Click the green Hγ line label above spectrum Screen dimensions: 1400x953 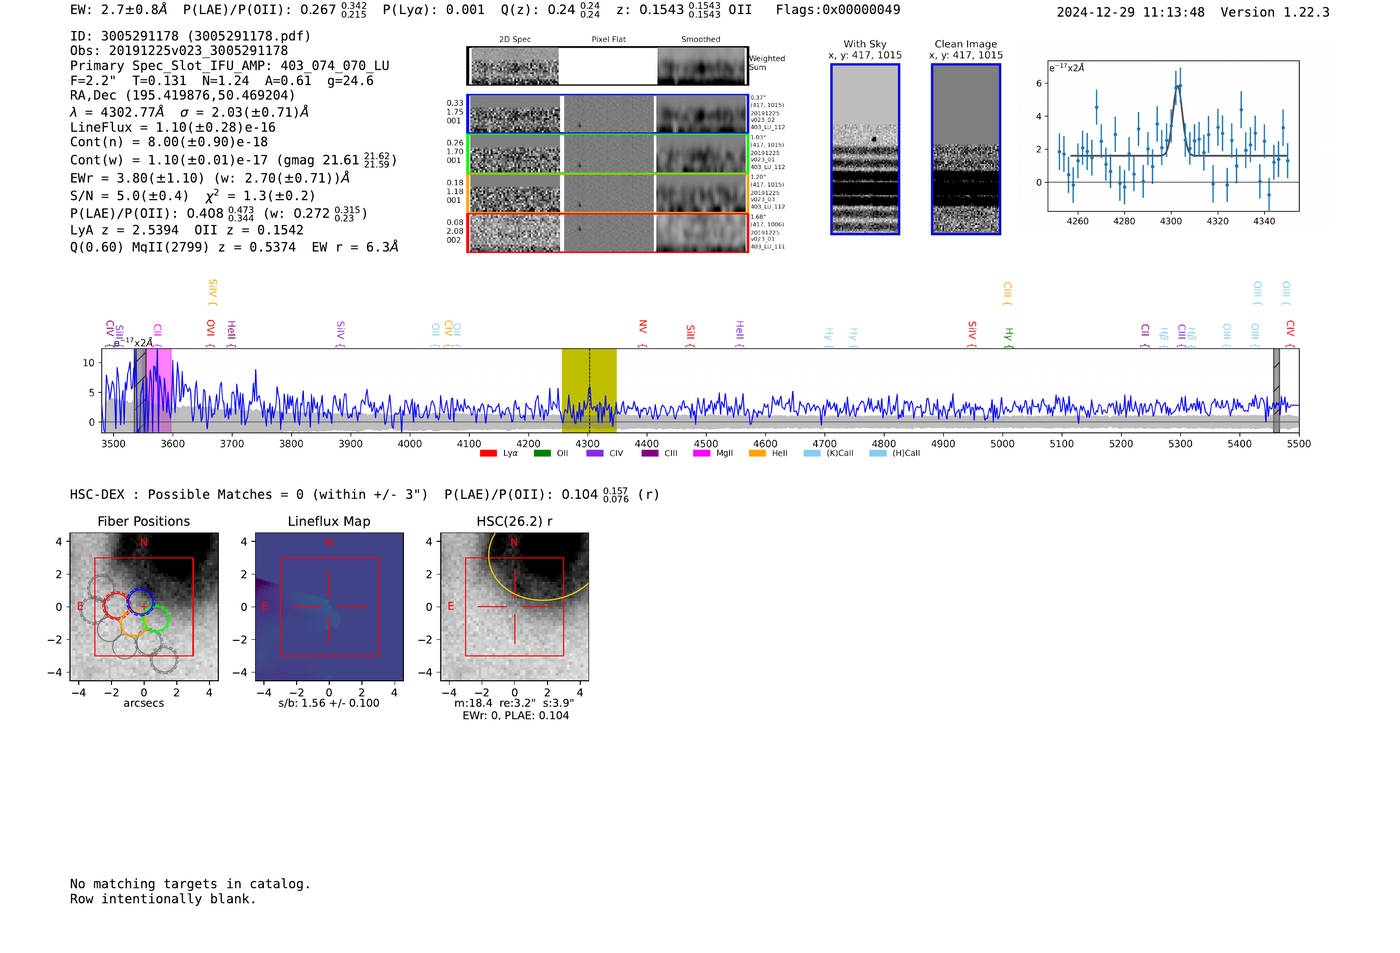coord(1008,336)
